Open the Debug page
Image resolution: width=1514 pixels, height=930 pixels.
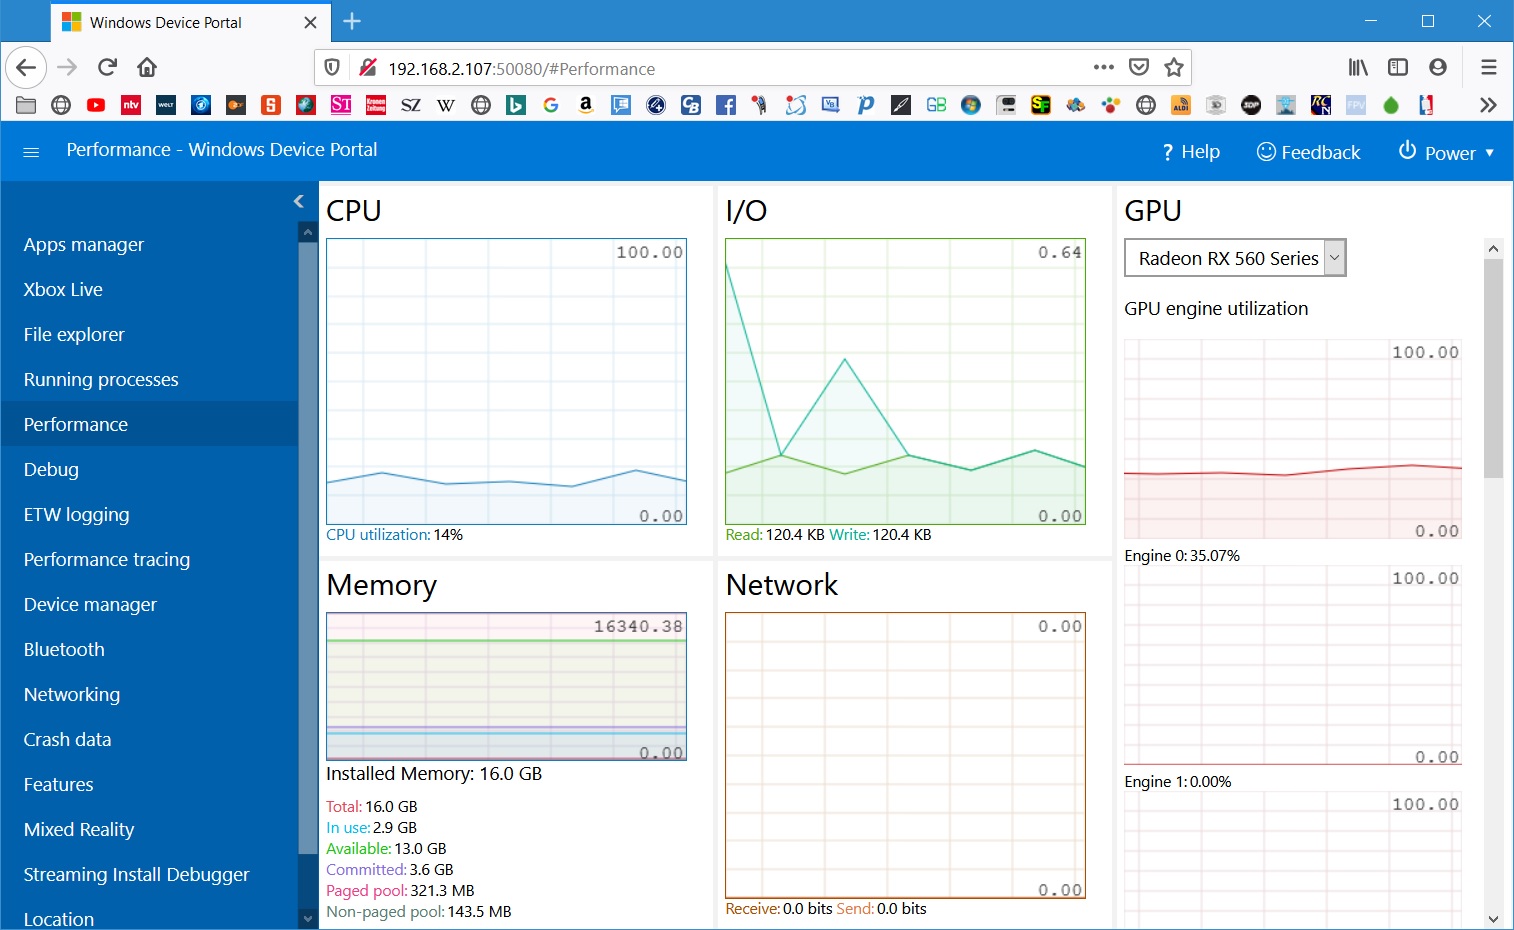pos(51,470)
